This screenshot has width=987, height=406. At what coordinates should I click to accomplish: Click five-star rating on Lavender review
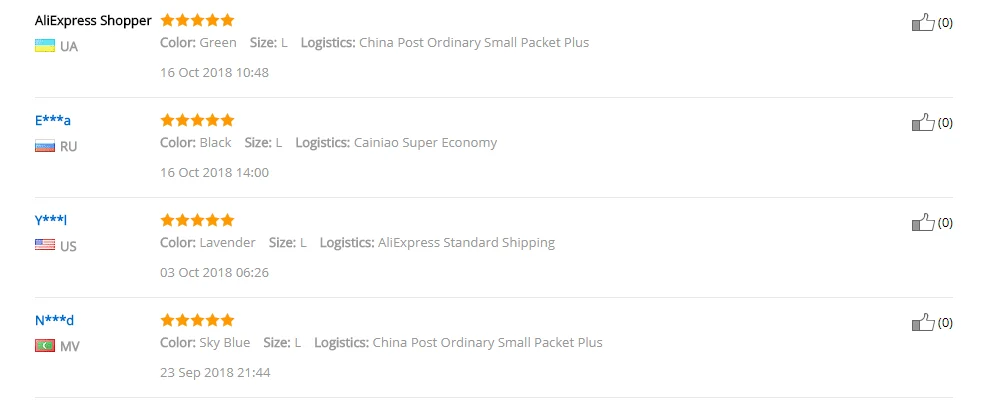click(197, 220)
